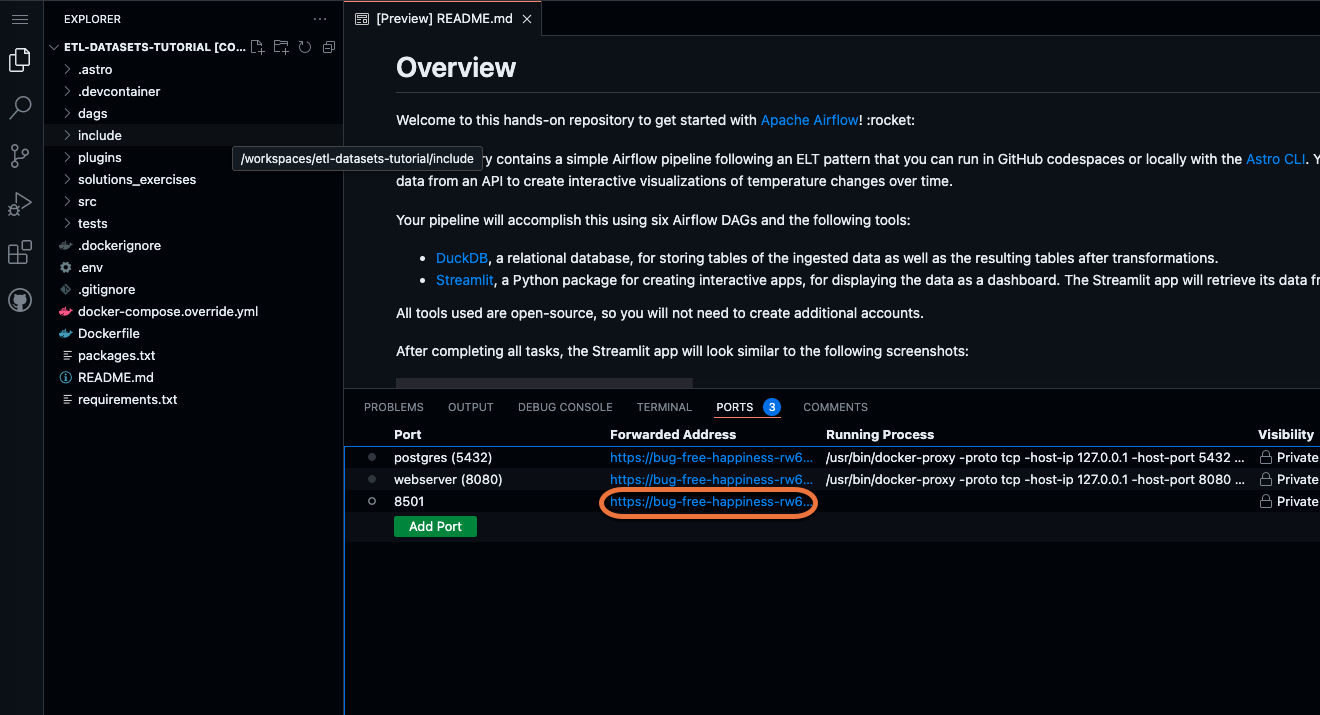
Task: Open the hamburger menu icon
Action: (x=20, y=18)
